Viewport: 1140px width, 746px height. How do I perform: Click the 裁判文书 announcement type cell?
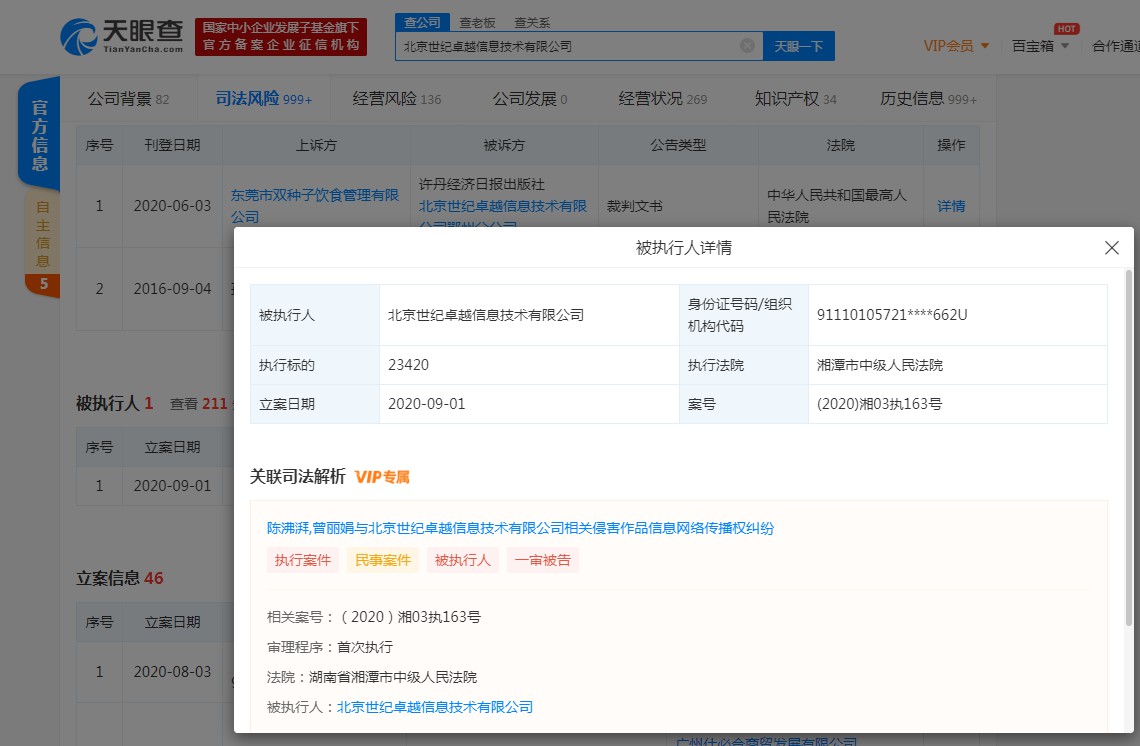tap(678, 206)
